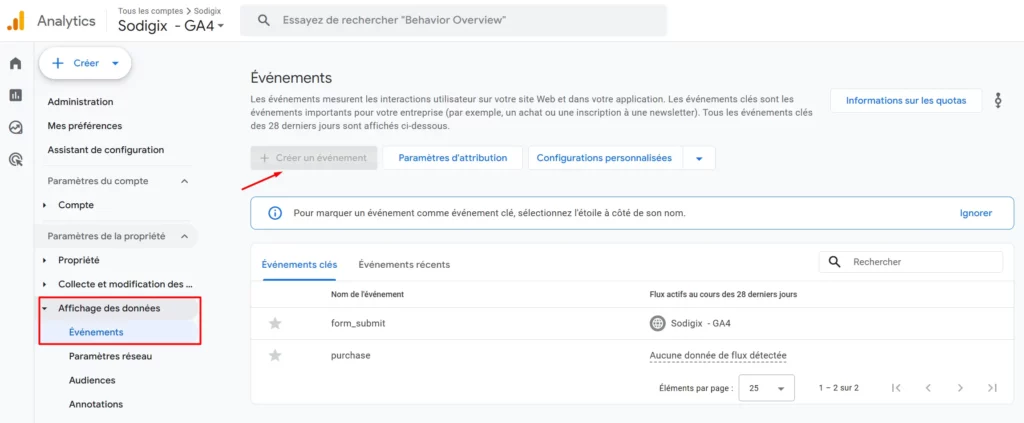This screenshot has height=423, width=1024.
Task: Click the info icon in blue banner
Action: [x=275, y=213]
